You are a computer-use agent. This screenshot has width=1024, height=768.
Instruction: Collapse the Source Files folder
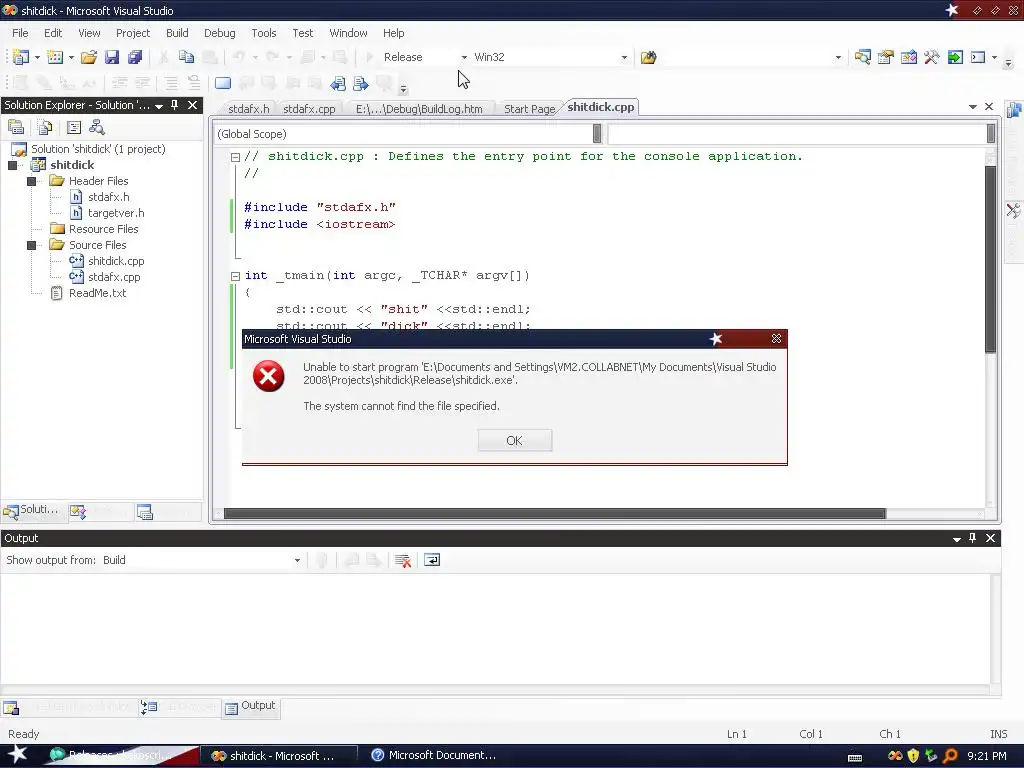point(31,245)
